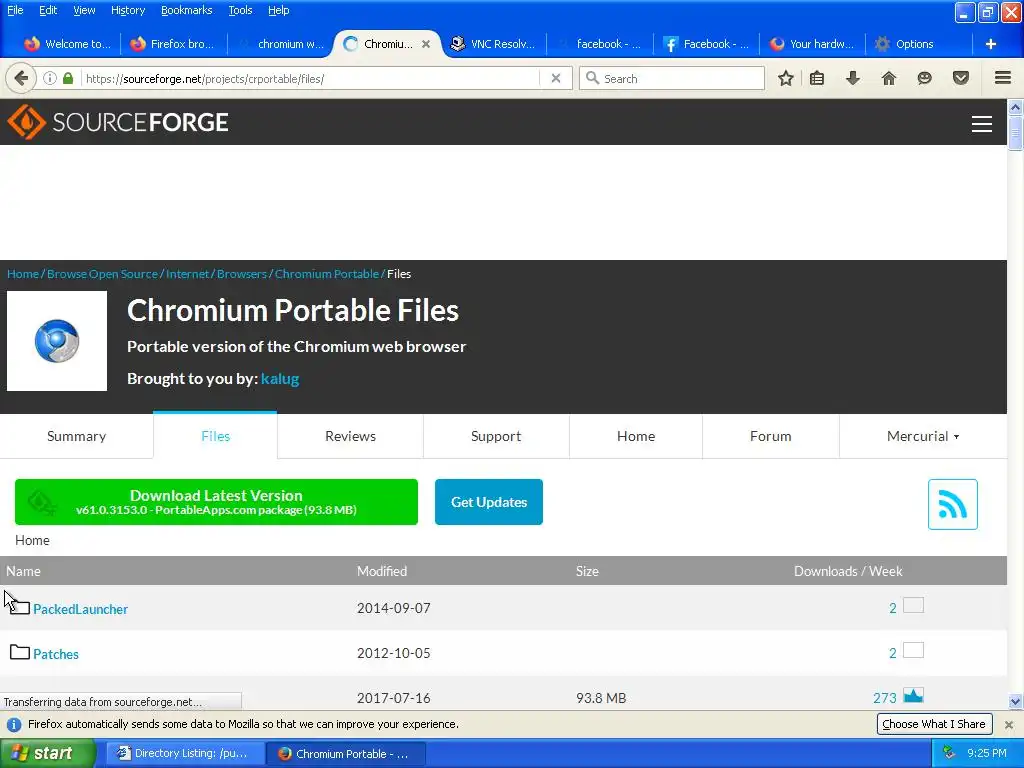
Task: Open the Bookmarks menu
Action: click(186, 10)
